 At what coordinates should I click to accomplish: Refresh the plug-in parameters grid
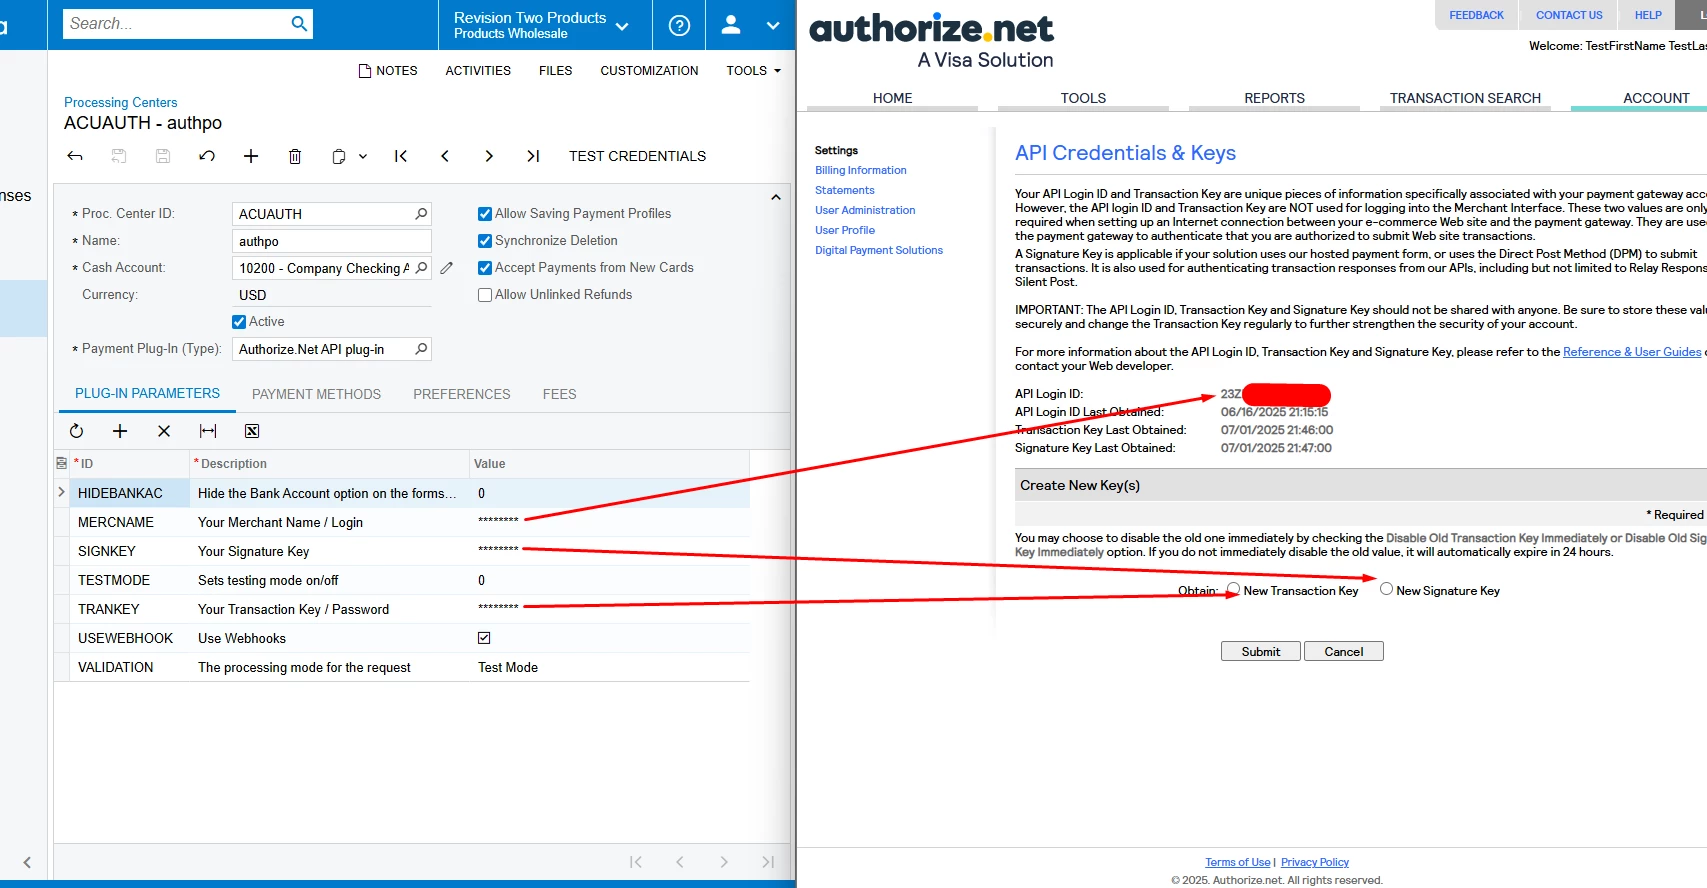(x=76, y=431)
